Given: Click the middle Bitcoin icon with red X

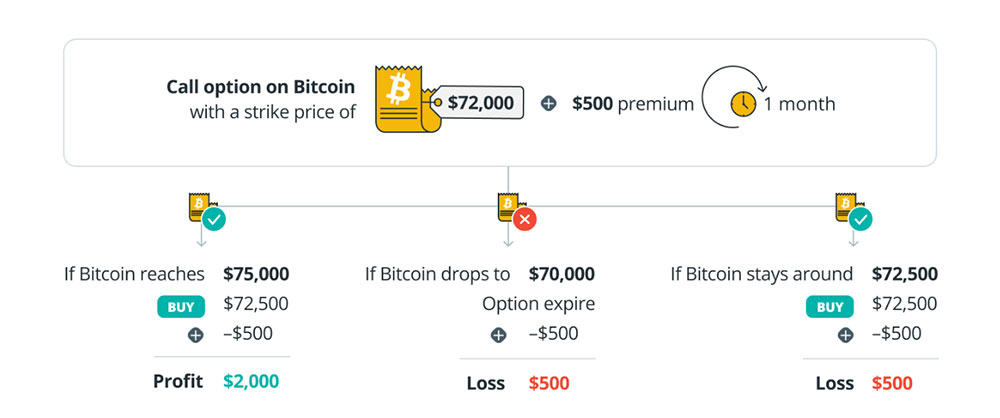Looking at the screenshot, I should [x=514, y=211].
